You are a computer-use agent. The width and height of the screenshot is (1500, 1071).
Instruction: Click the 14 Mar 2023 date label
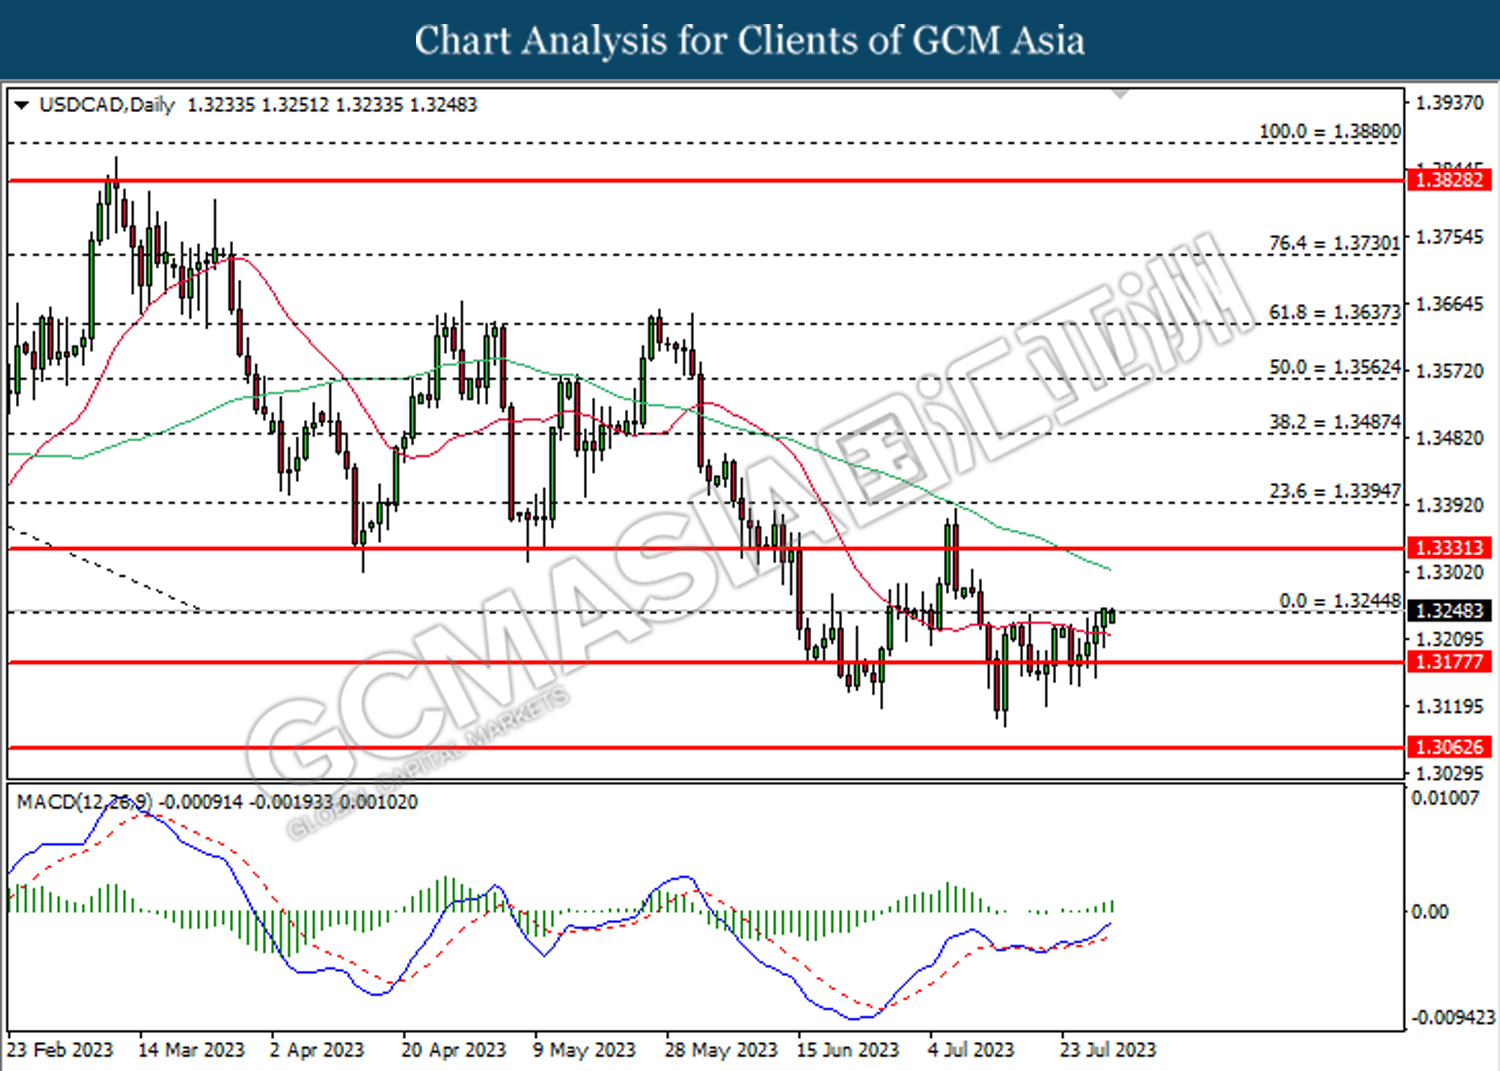(x=191, y=1050)
